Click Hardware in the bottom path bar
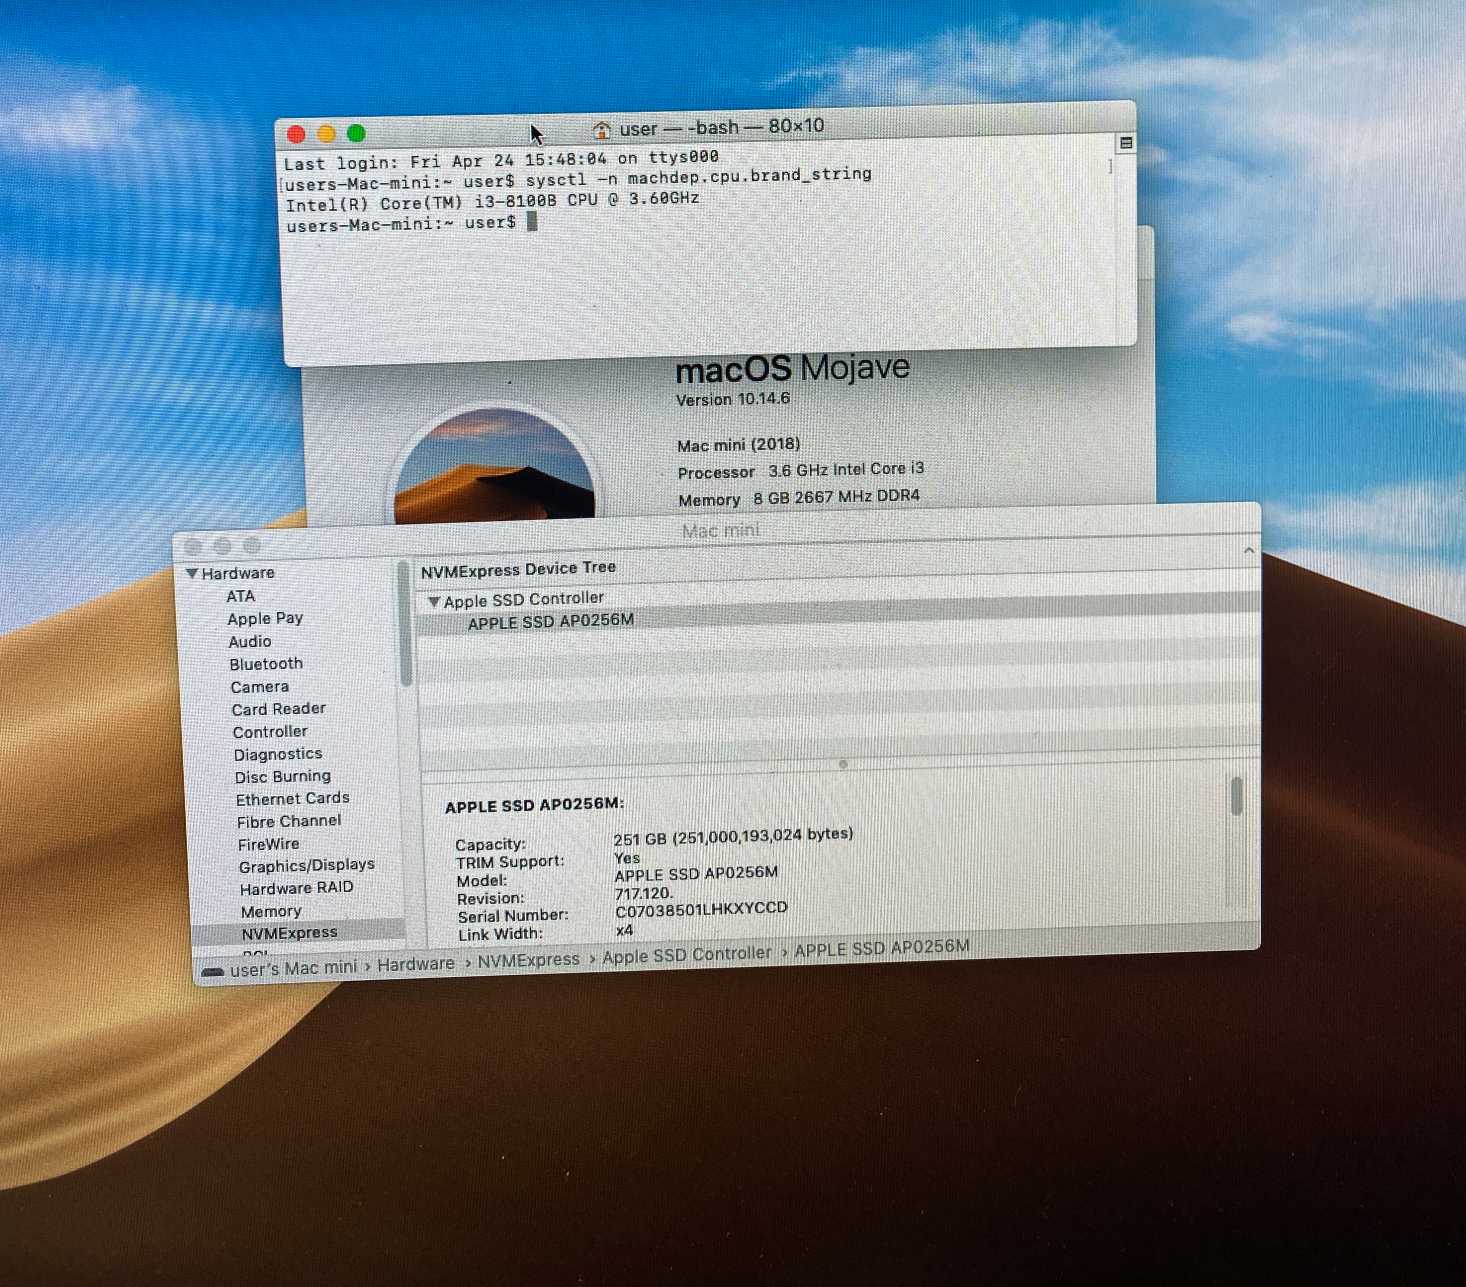 [x=416, y=964]
